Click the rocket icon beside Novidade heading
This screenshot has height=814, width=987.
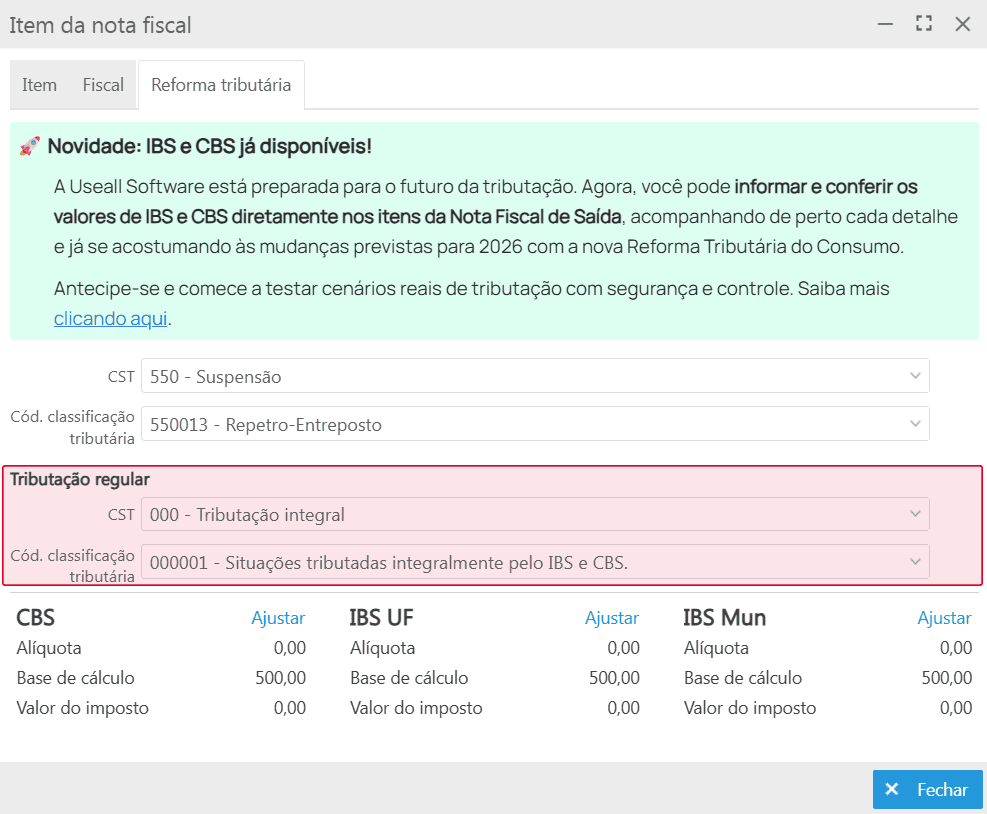(x=29, y=147)
